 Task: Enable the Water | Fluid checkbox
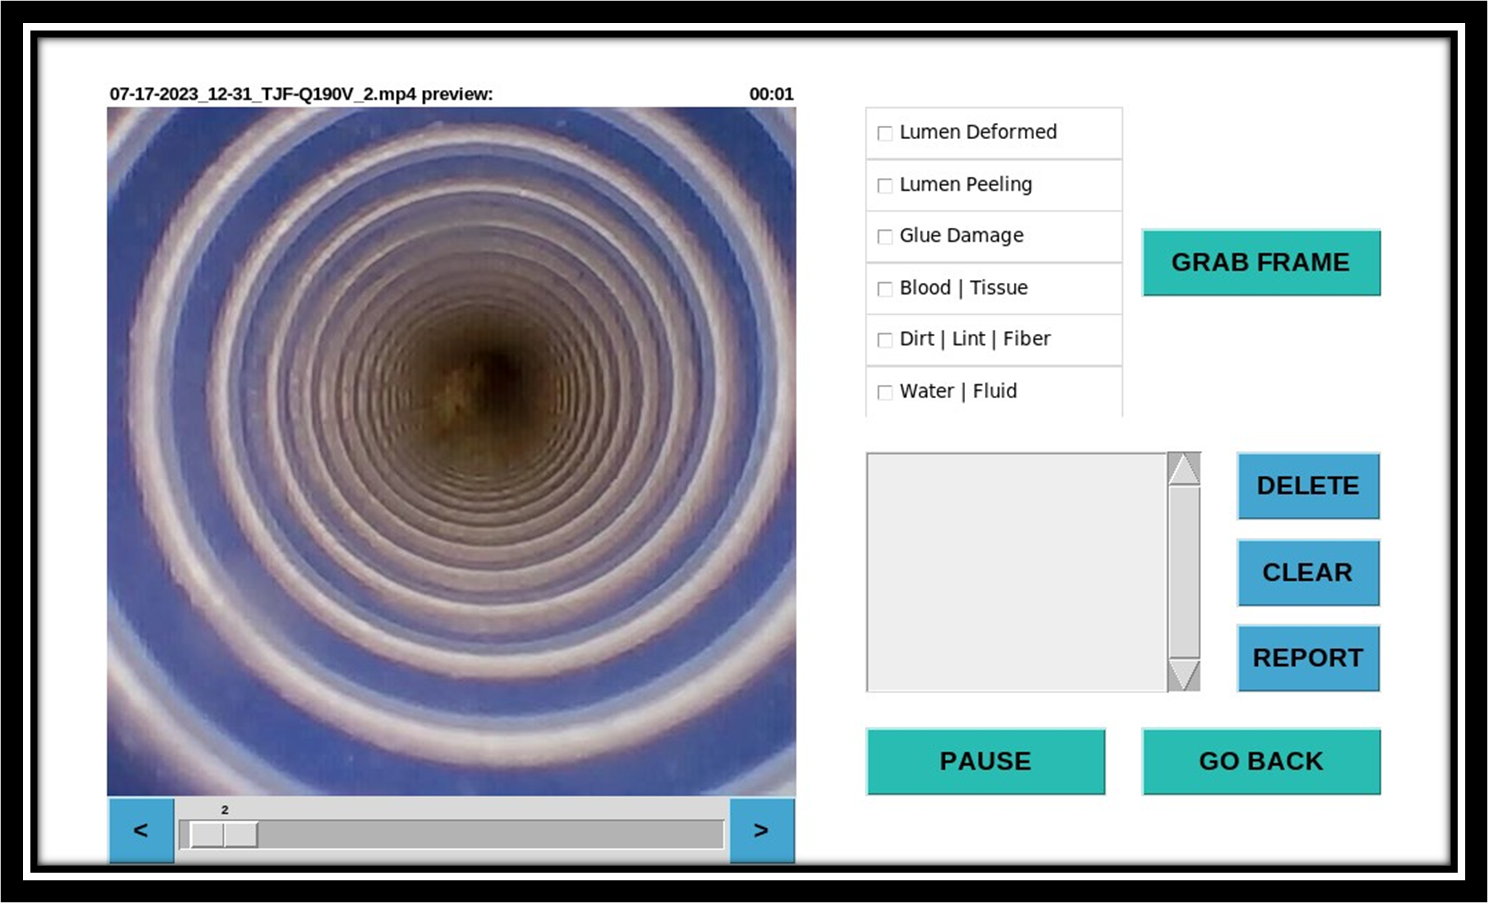884,392
